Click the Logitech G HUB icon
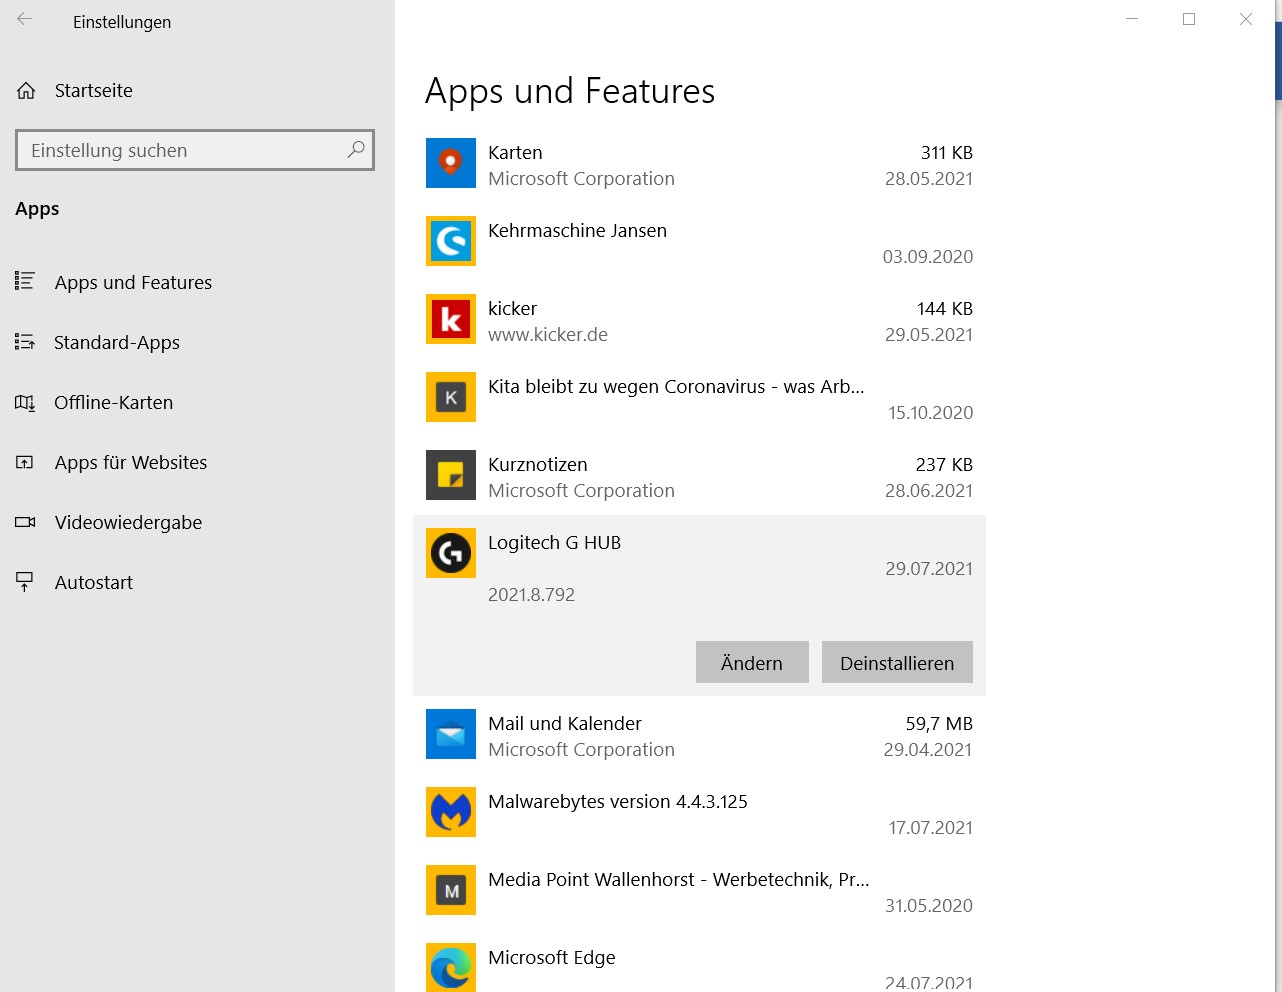Image resolution: width=1282 pixels, height=992 pixels. coord(451,553)
